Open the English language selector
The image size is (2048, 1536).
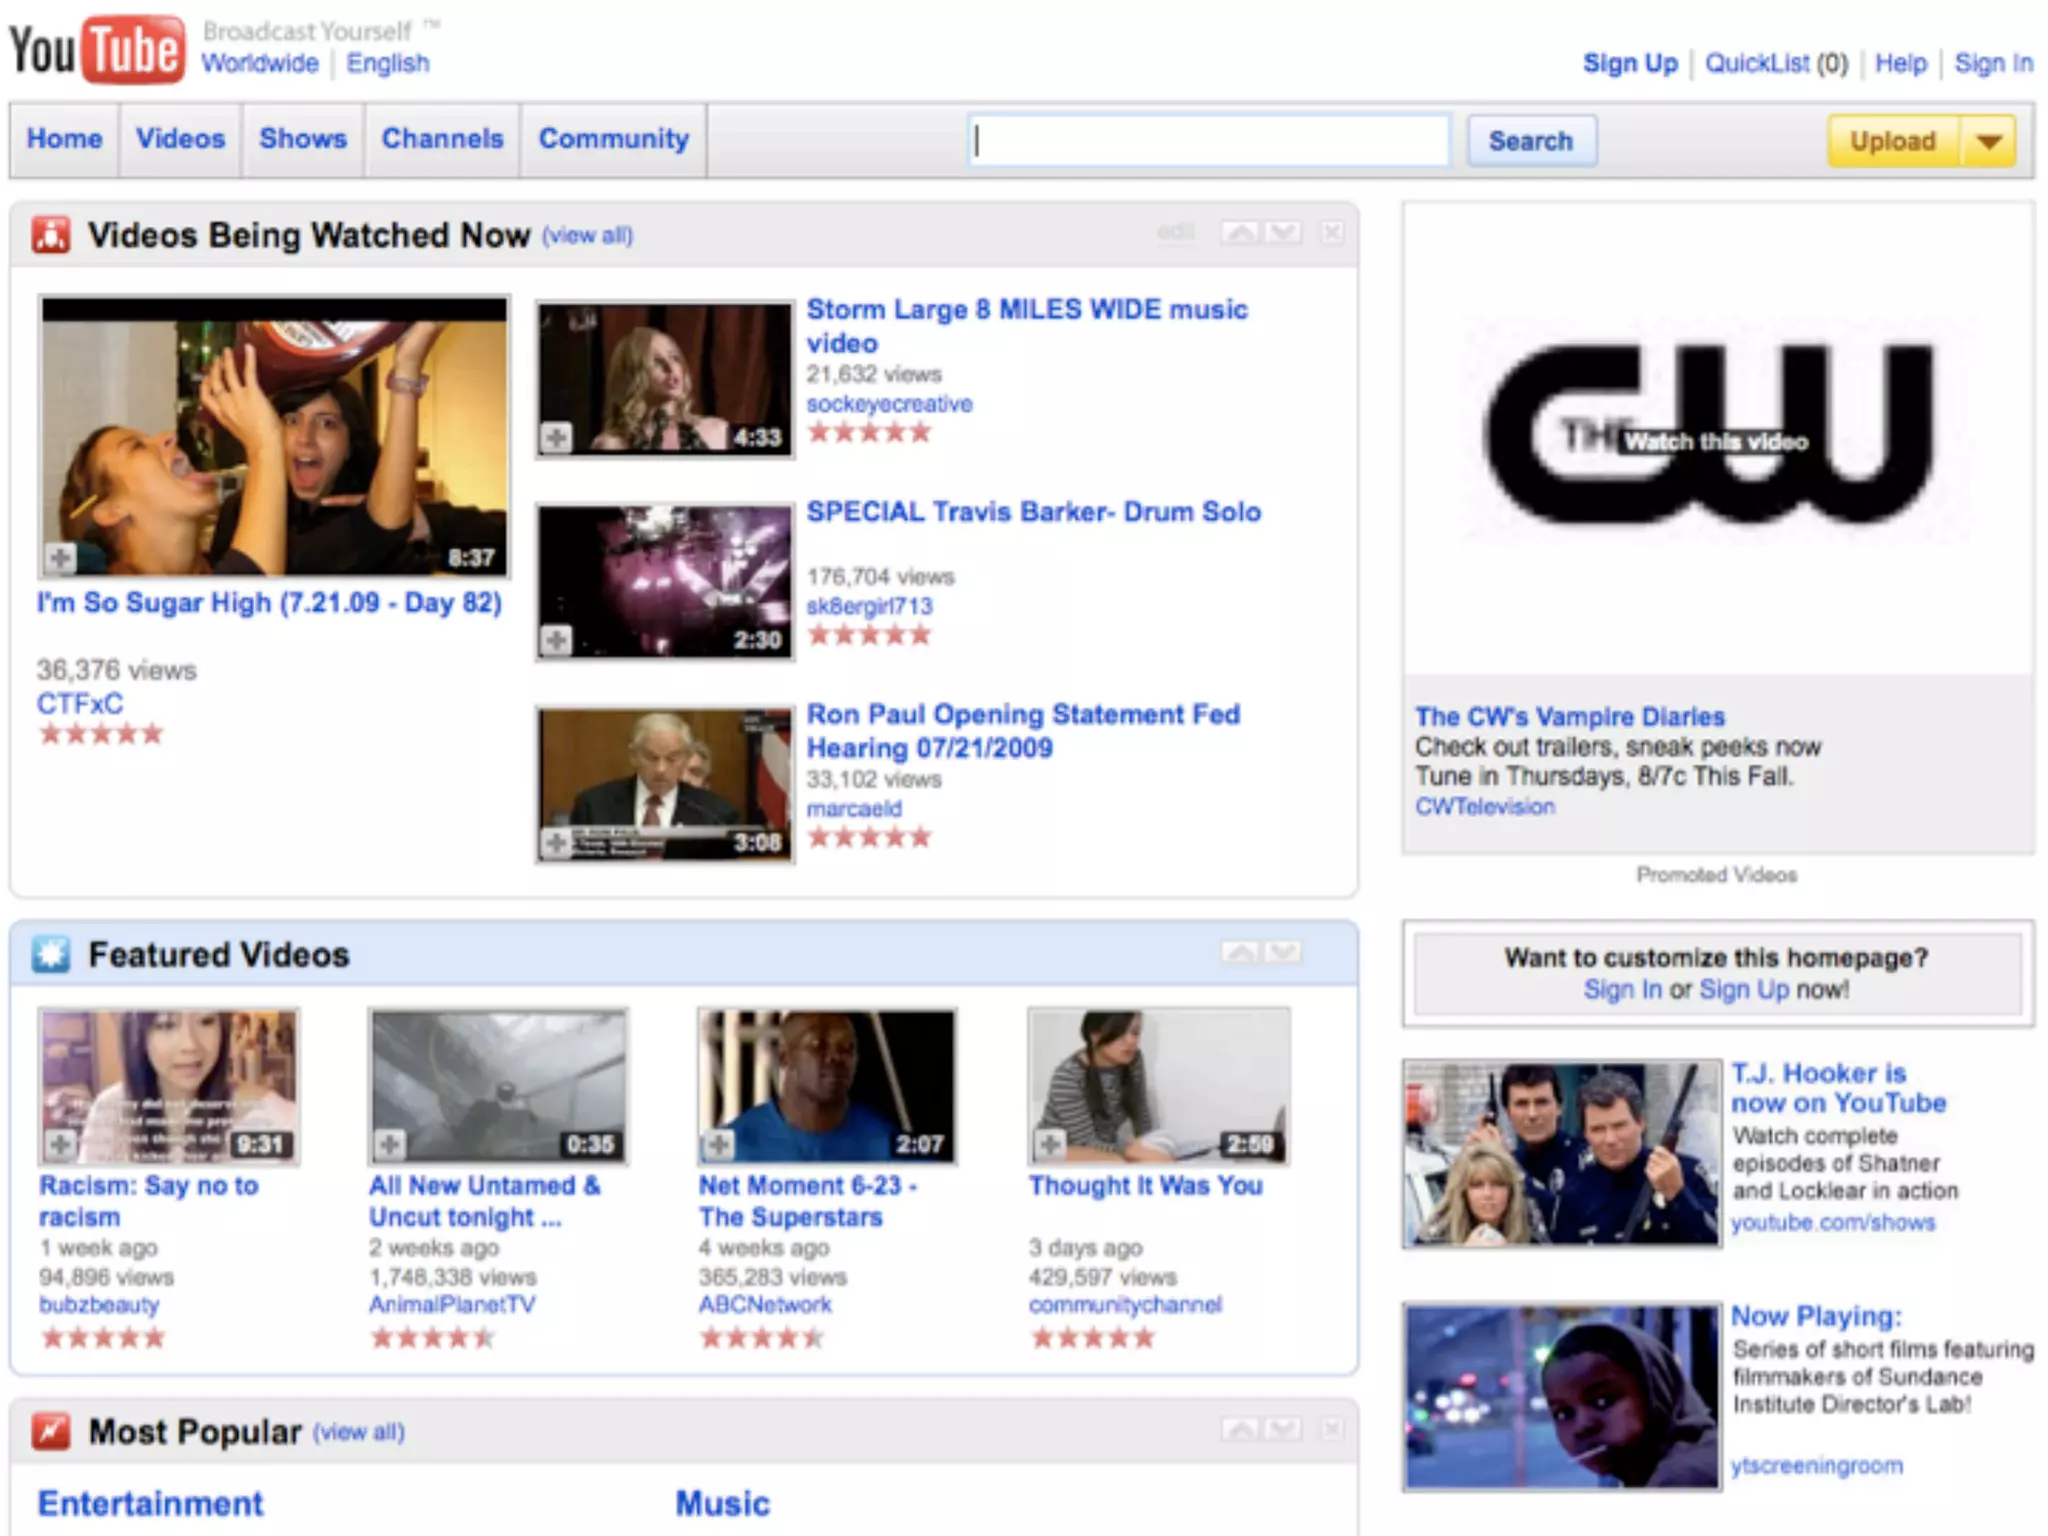[x=387, y=63]
